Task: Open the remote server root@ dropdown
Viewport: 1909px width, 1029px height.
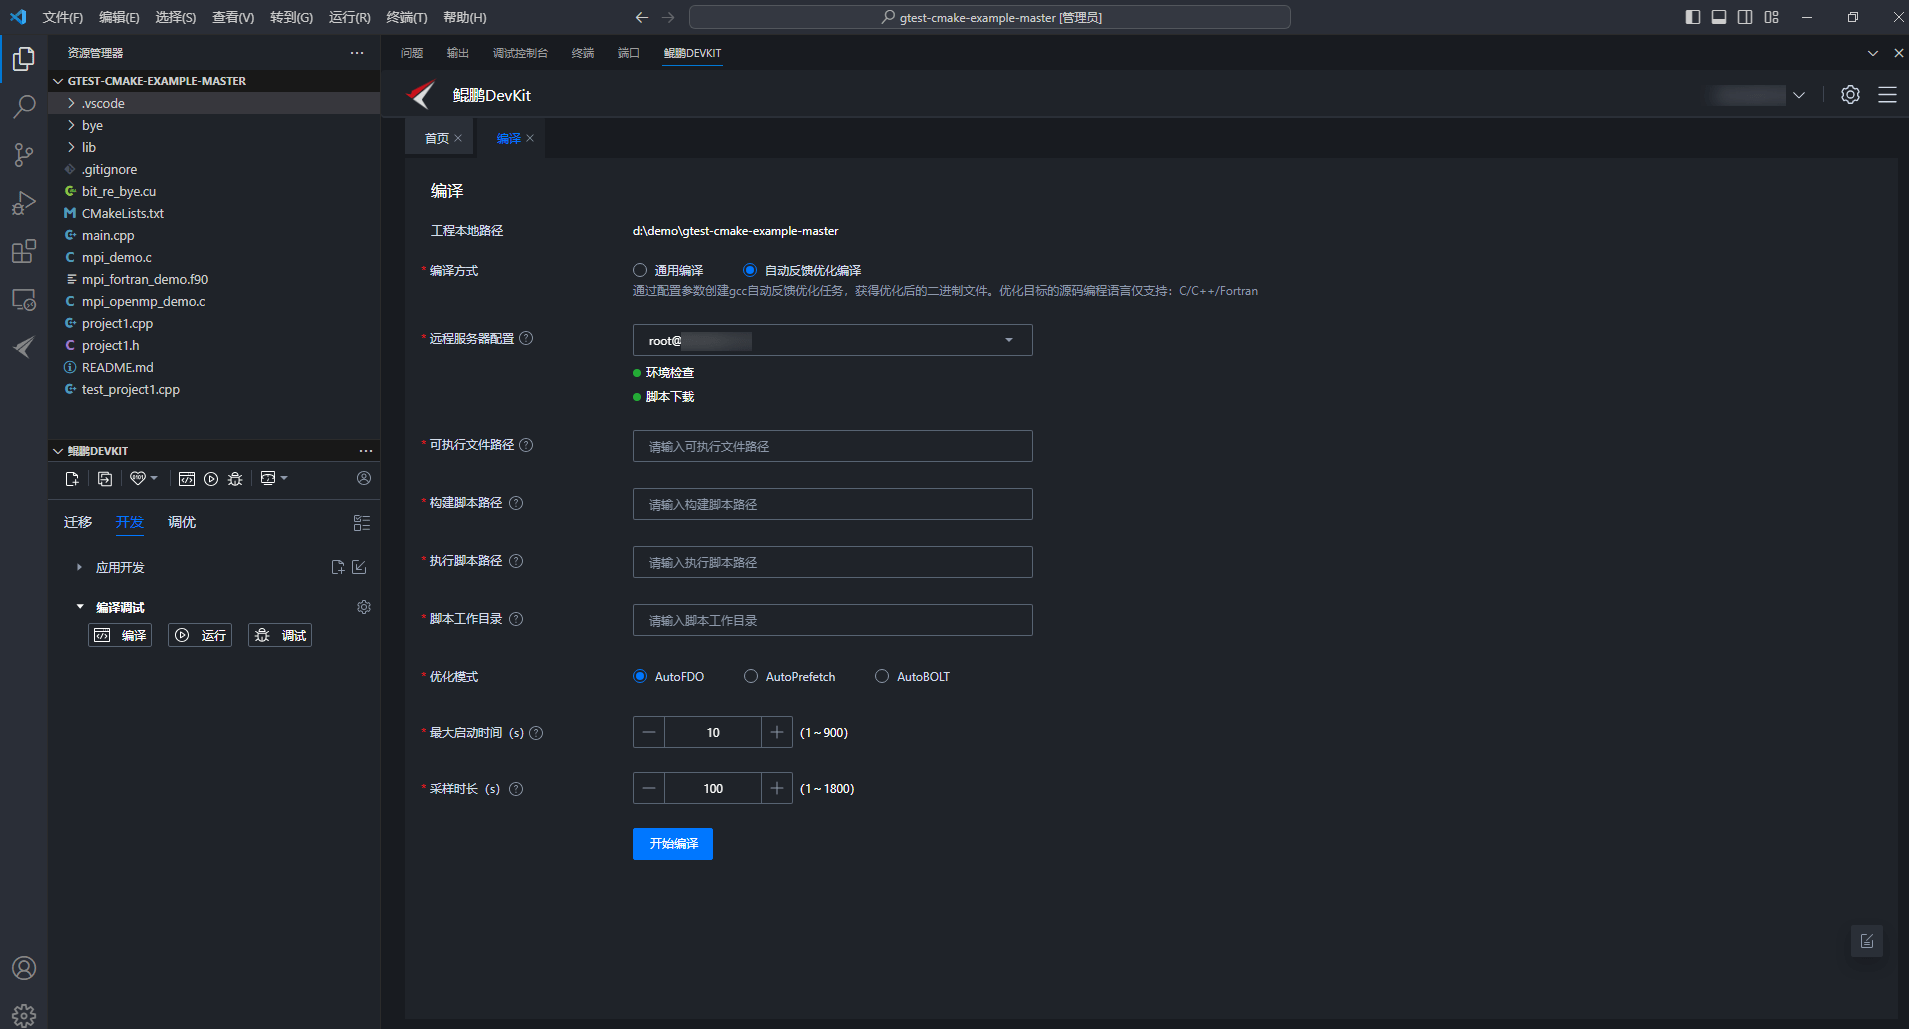Action: pyautogui.click(x=832, y=340)
